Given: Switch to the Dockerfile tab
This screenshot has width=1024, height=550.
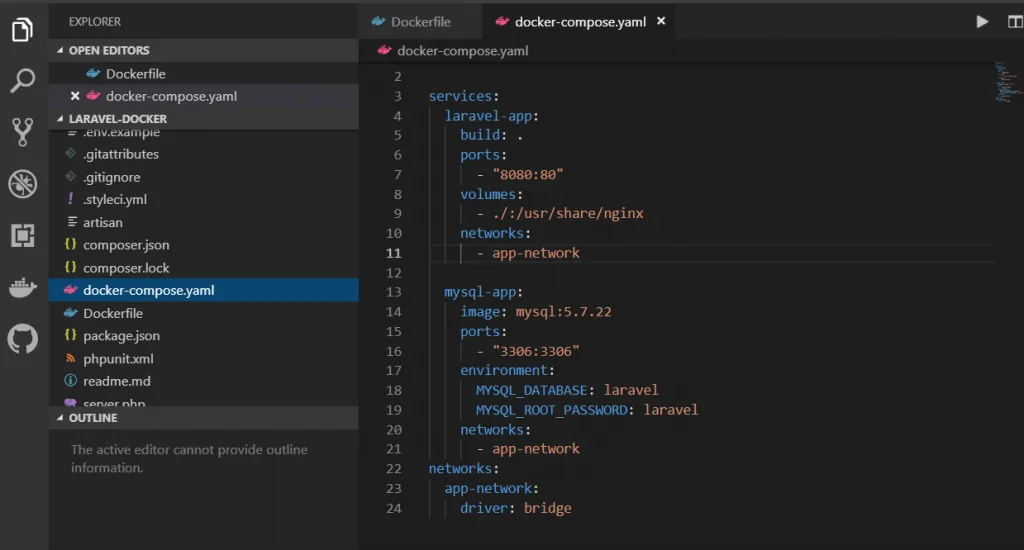Looking at the screenshot, I should (x=420, y=22).
